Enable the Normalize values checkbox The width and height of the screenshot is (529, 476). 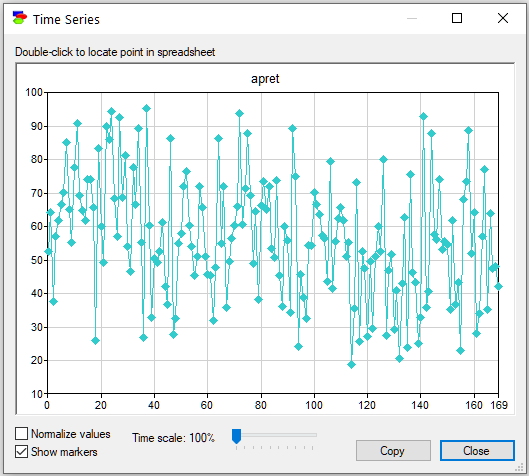coord(21,433)
